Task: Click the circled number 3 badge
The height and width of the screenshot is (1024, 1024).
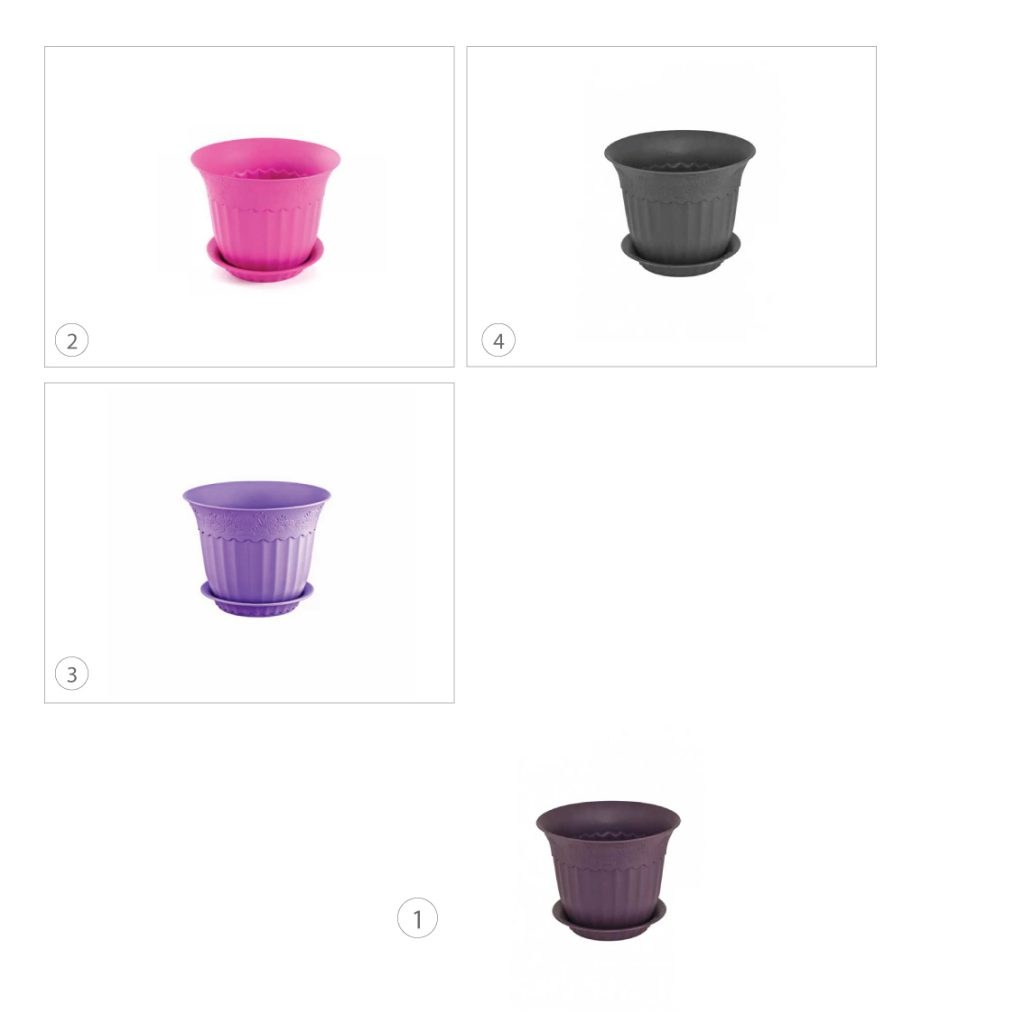Action: pos(72,673)
